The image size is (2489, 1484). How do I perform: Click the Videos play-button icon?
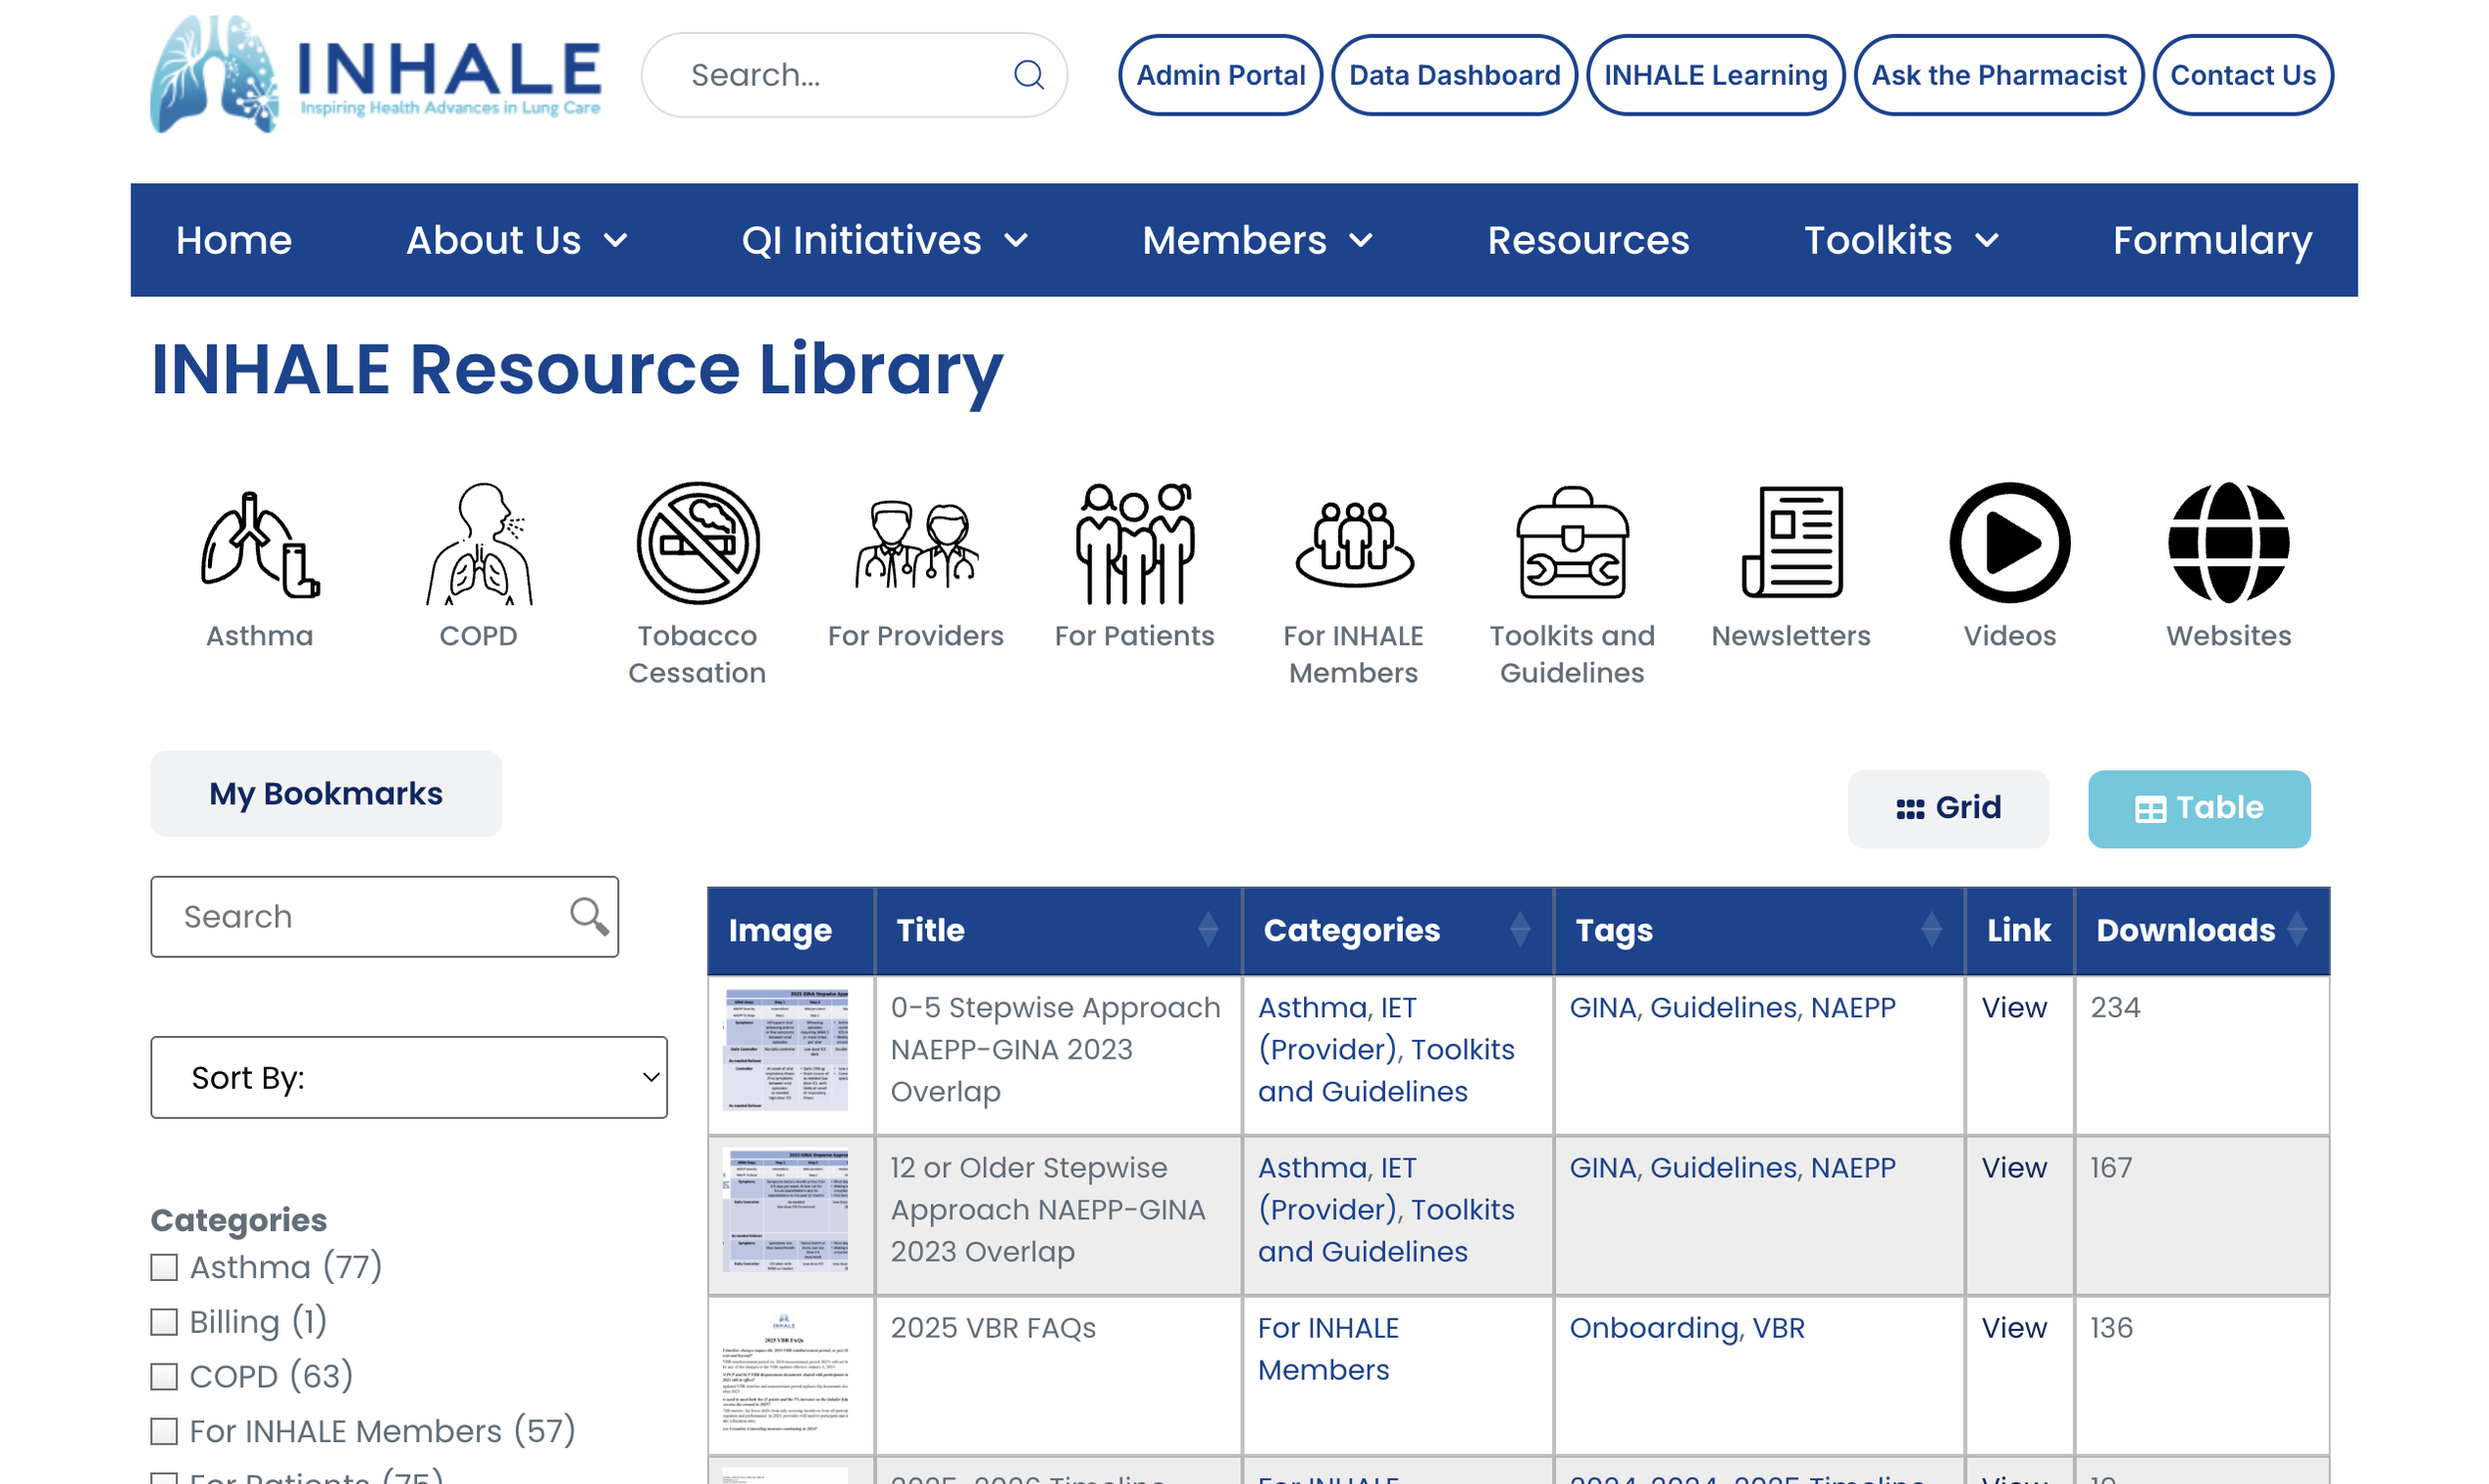coord(2009,545)
